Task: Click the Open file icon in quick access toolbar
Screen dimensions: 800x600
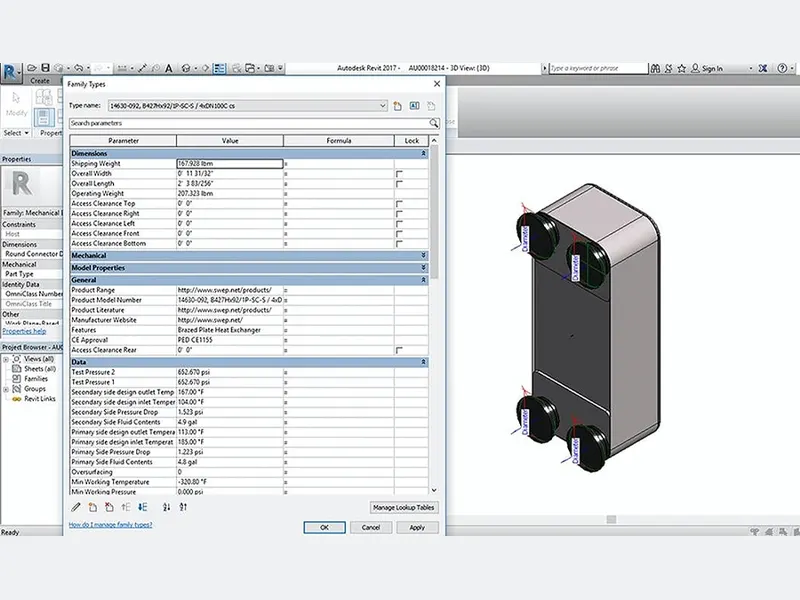Action: pos(32,68)
